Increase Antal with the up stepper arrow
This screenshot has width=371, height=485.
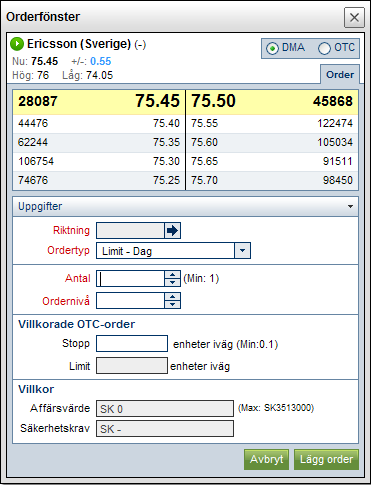[x=172, y=275]
